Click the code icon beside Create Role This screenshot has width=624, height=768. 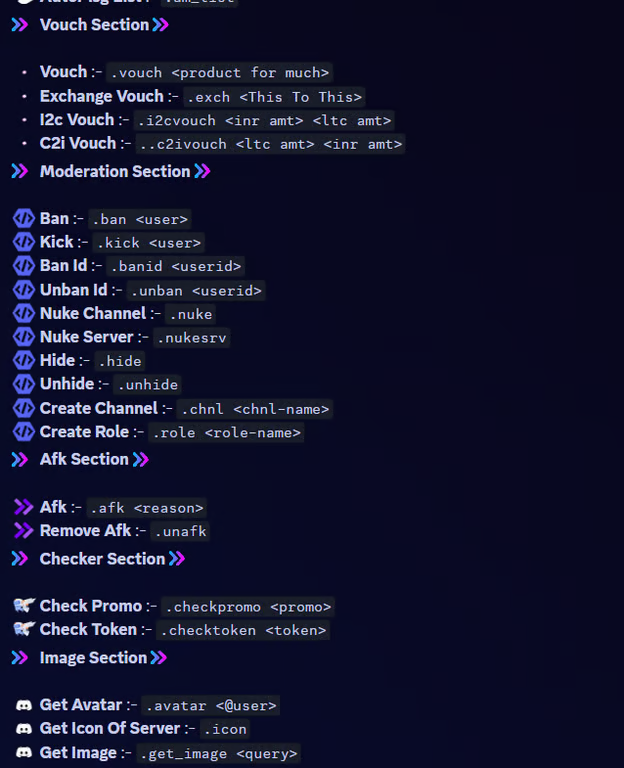24,433
